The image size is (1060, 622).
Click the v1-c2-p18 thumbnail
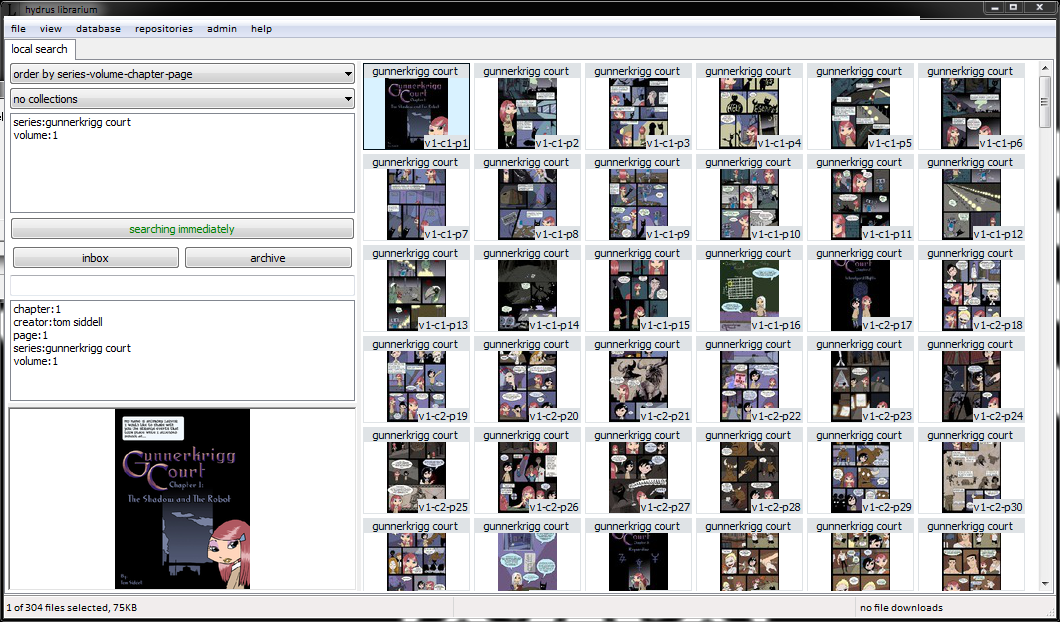(x=971, y=289)
